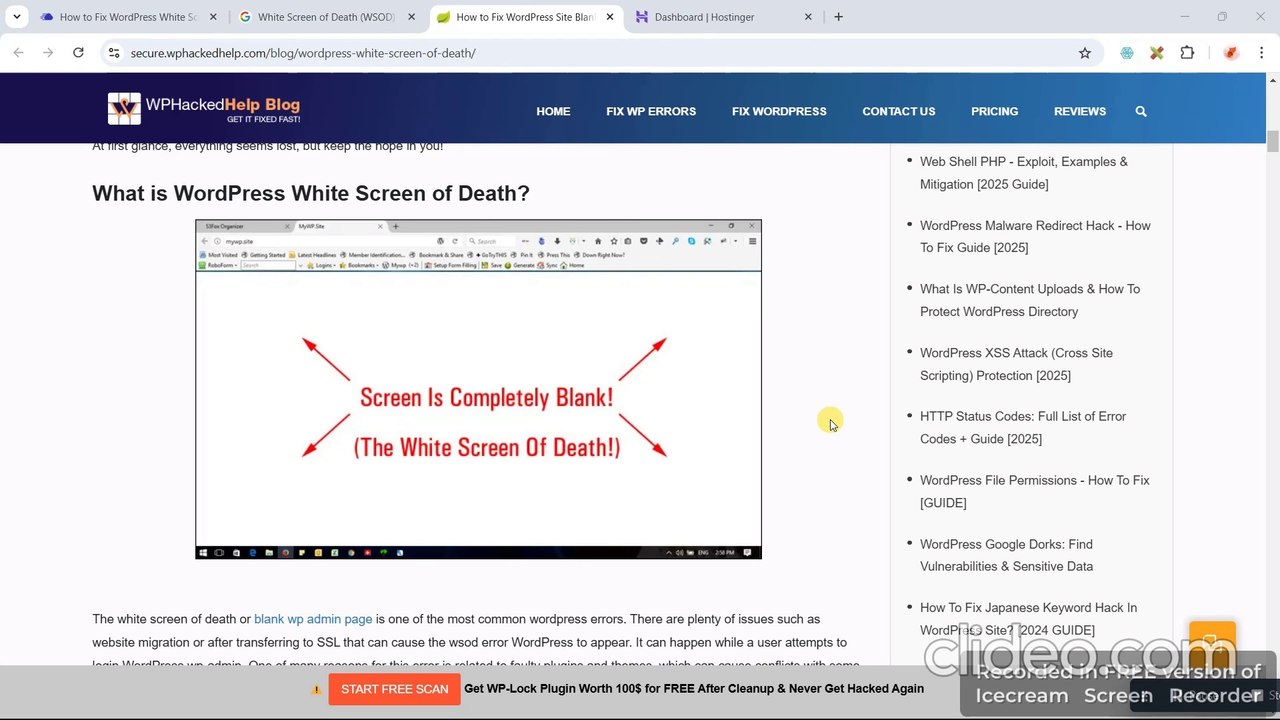Viewport: 1280px width, 720px height.
Task: Select the HOME menu item
Action: [x=553, y=111]
